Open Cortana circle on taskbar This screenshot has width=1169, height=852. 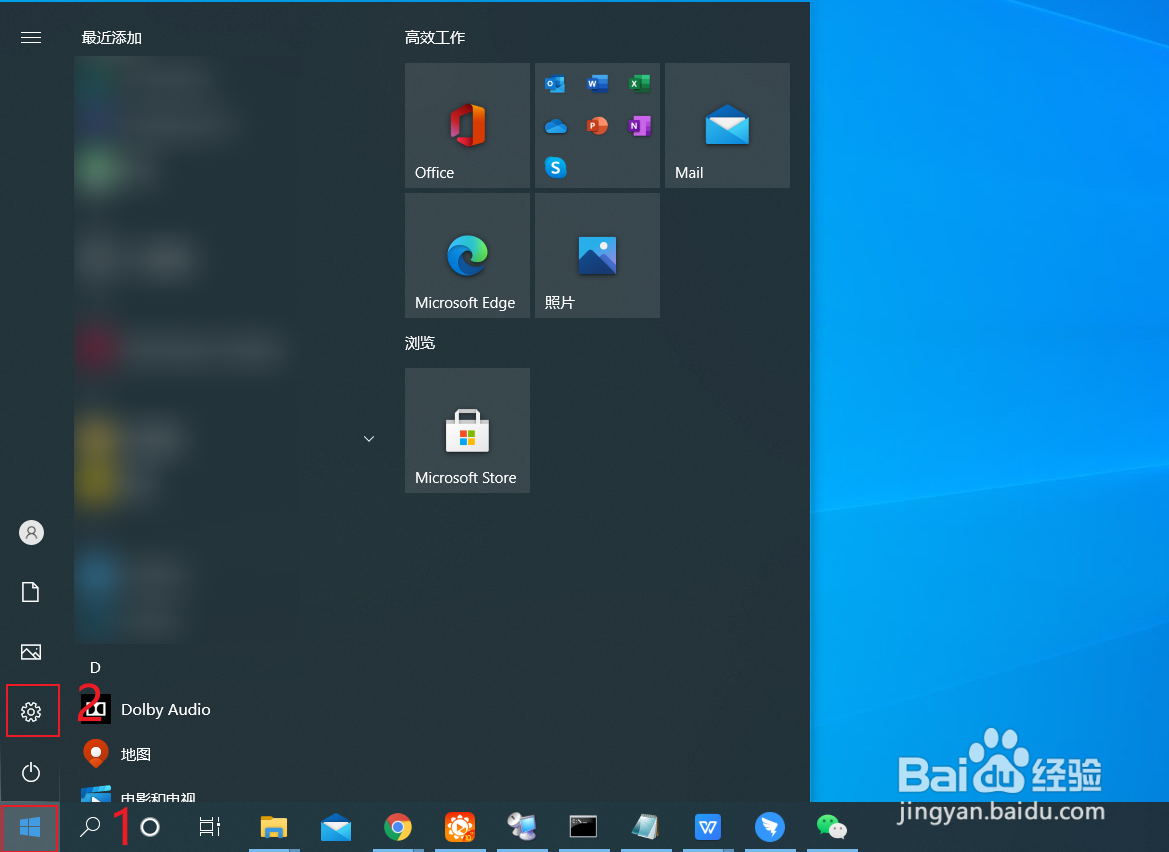[150, 827]
